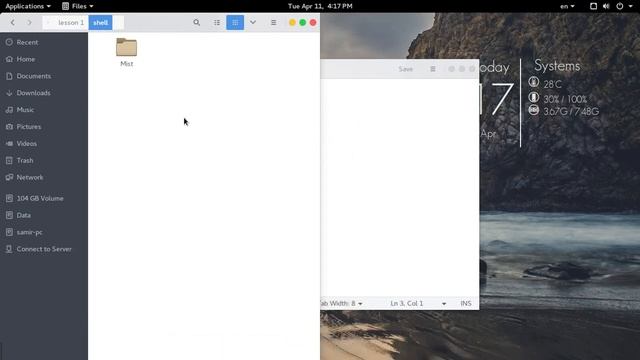Click the window icon in top bar
The image size is (640, 360).
point(593,6)
